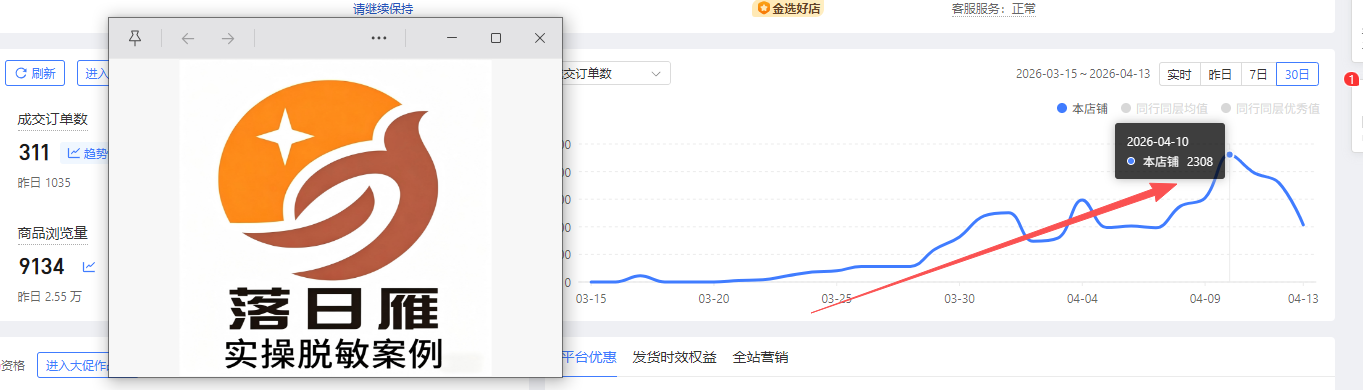Click the partially hidden 进入 button beside 刷新
Screen dimensions: 1363x390
(x=93, y=73)
